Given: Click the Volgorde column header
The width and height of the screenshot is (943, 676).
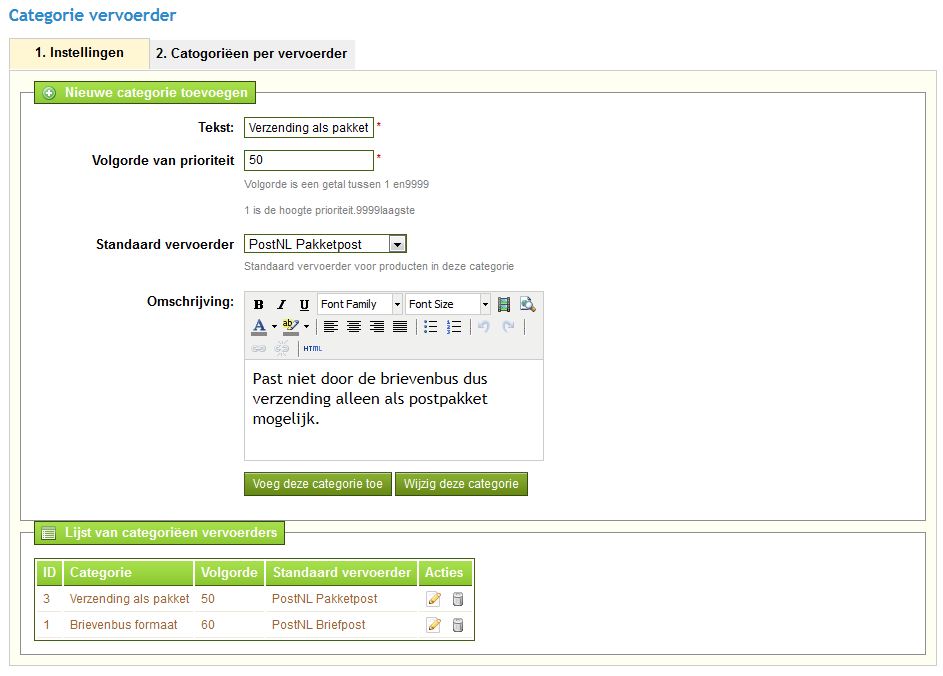Looking at the screenshot, I should [x=229, y=573].
